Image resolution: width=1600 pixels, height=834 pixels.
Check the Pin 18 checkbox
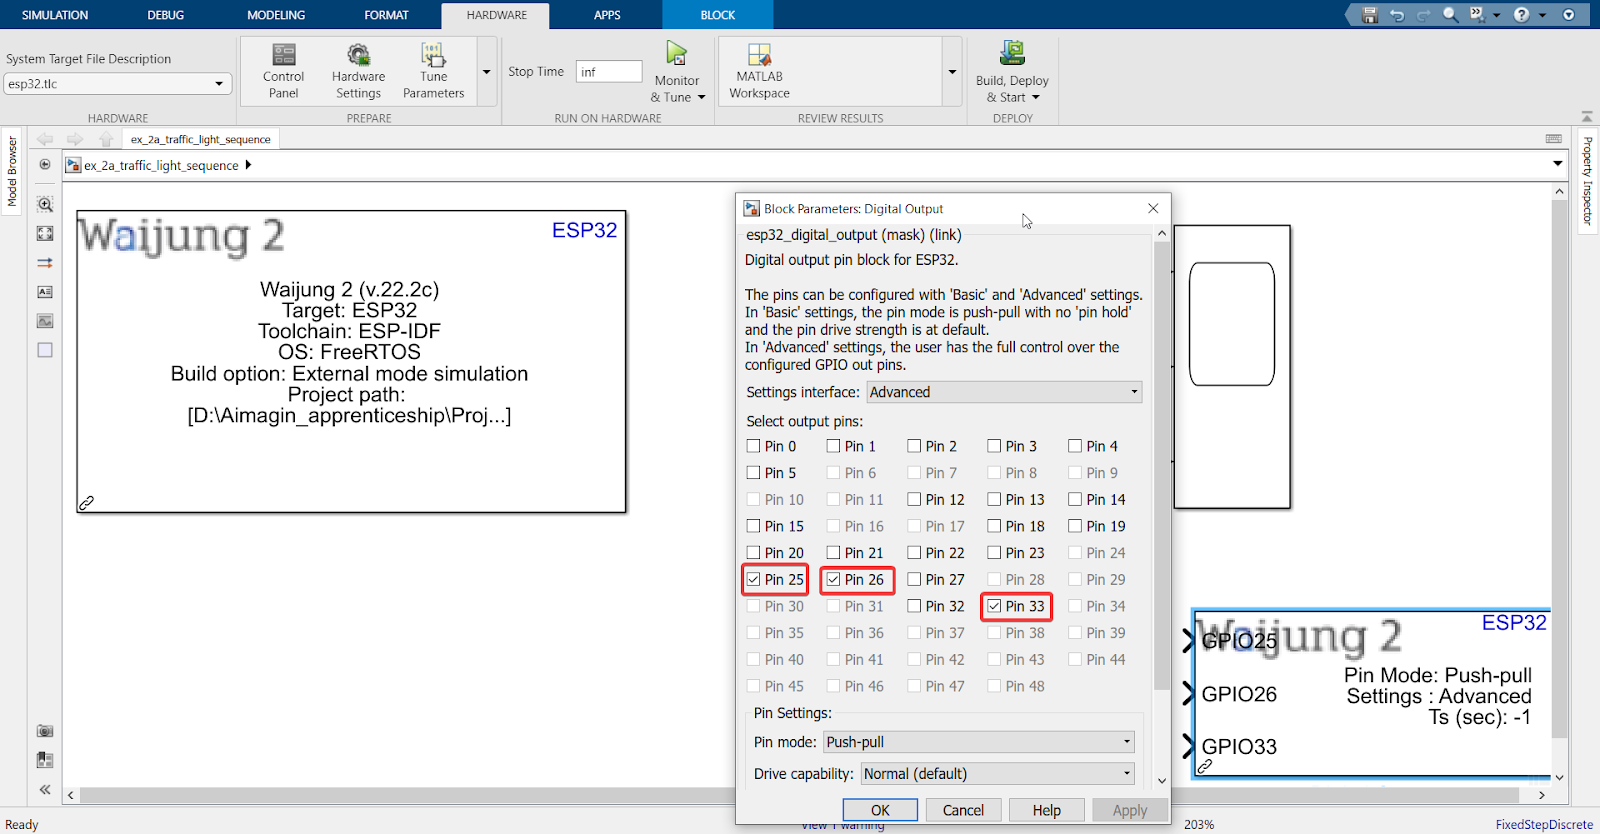click(x=994, y=526)
